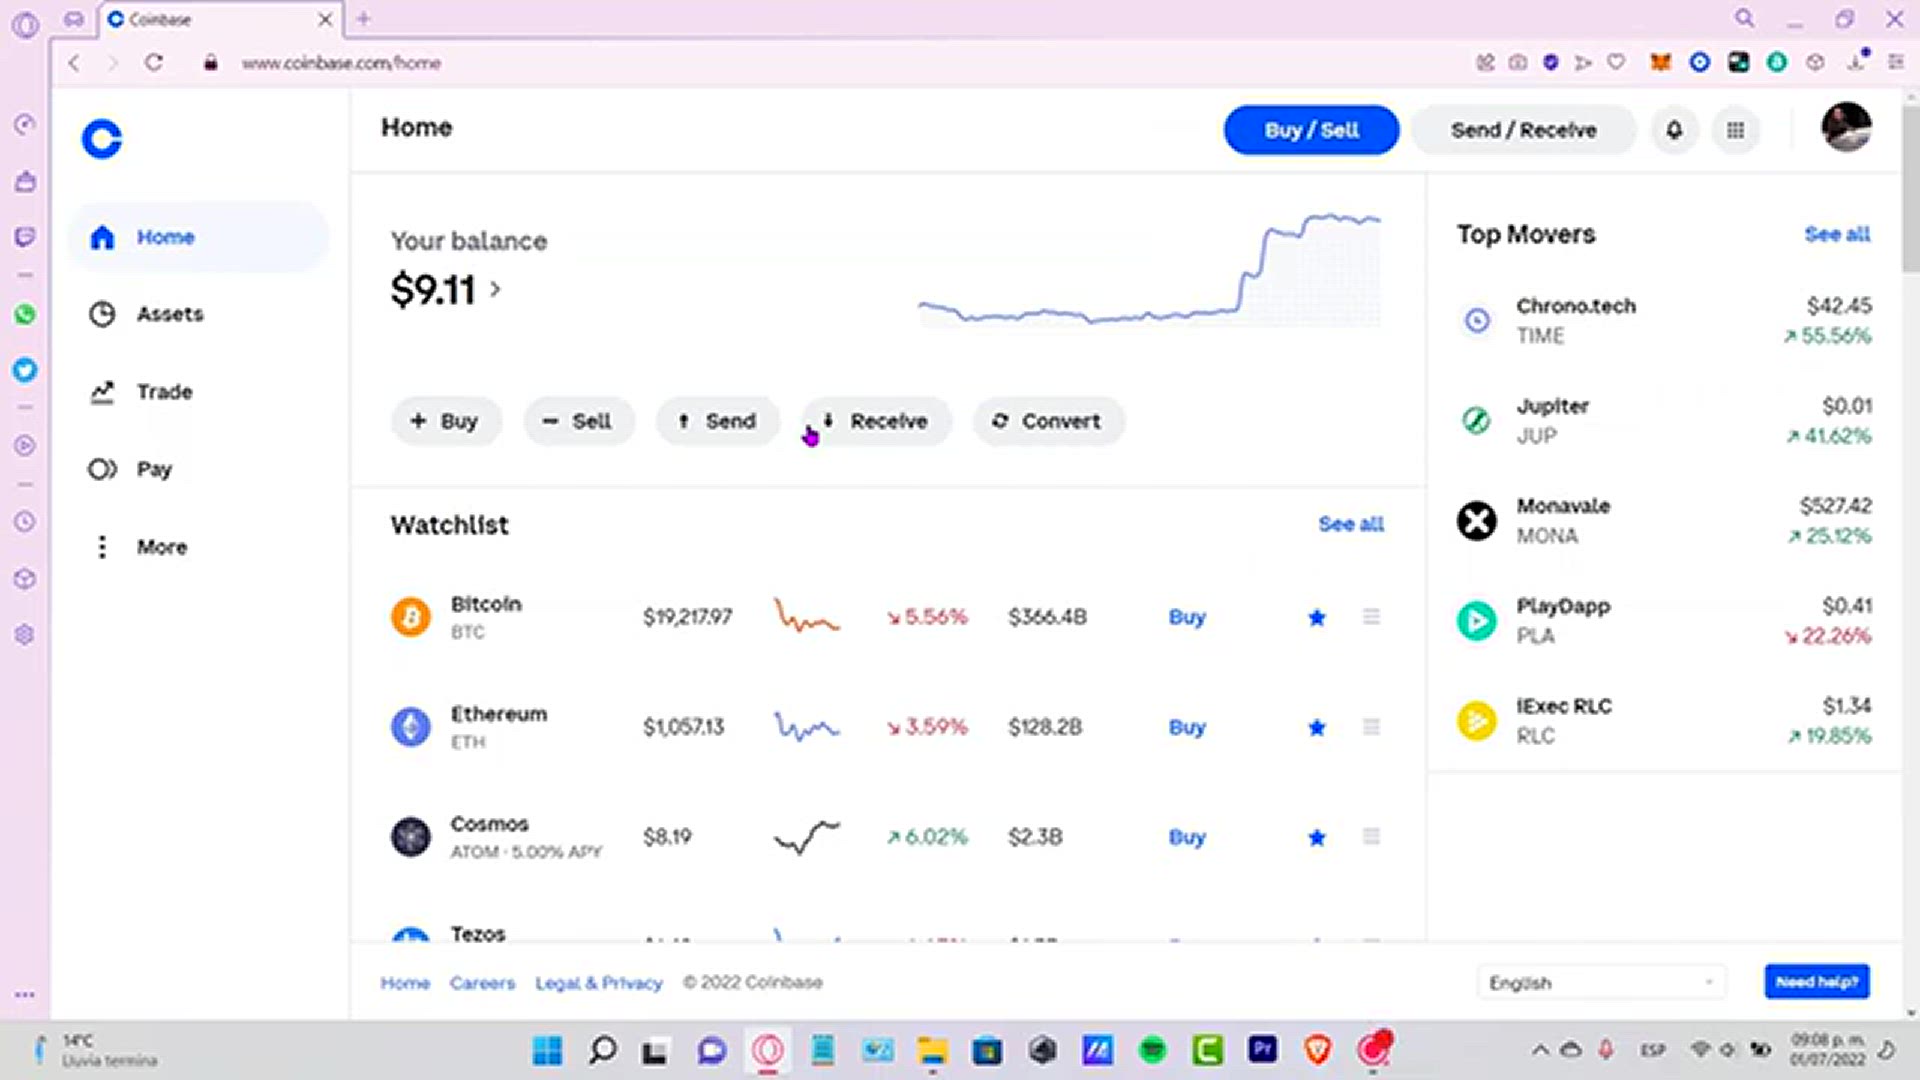Click the Bitcoin row reorder handle
This screenshot has height=1080, width=1920.
[1371, 617]
